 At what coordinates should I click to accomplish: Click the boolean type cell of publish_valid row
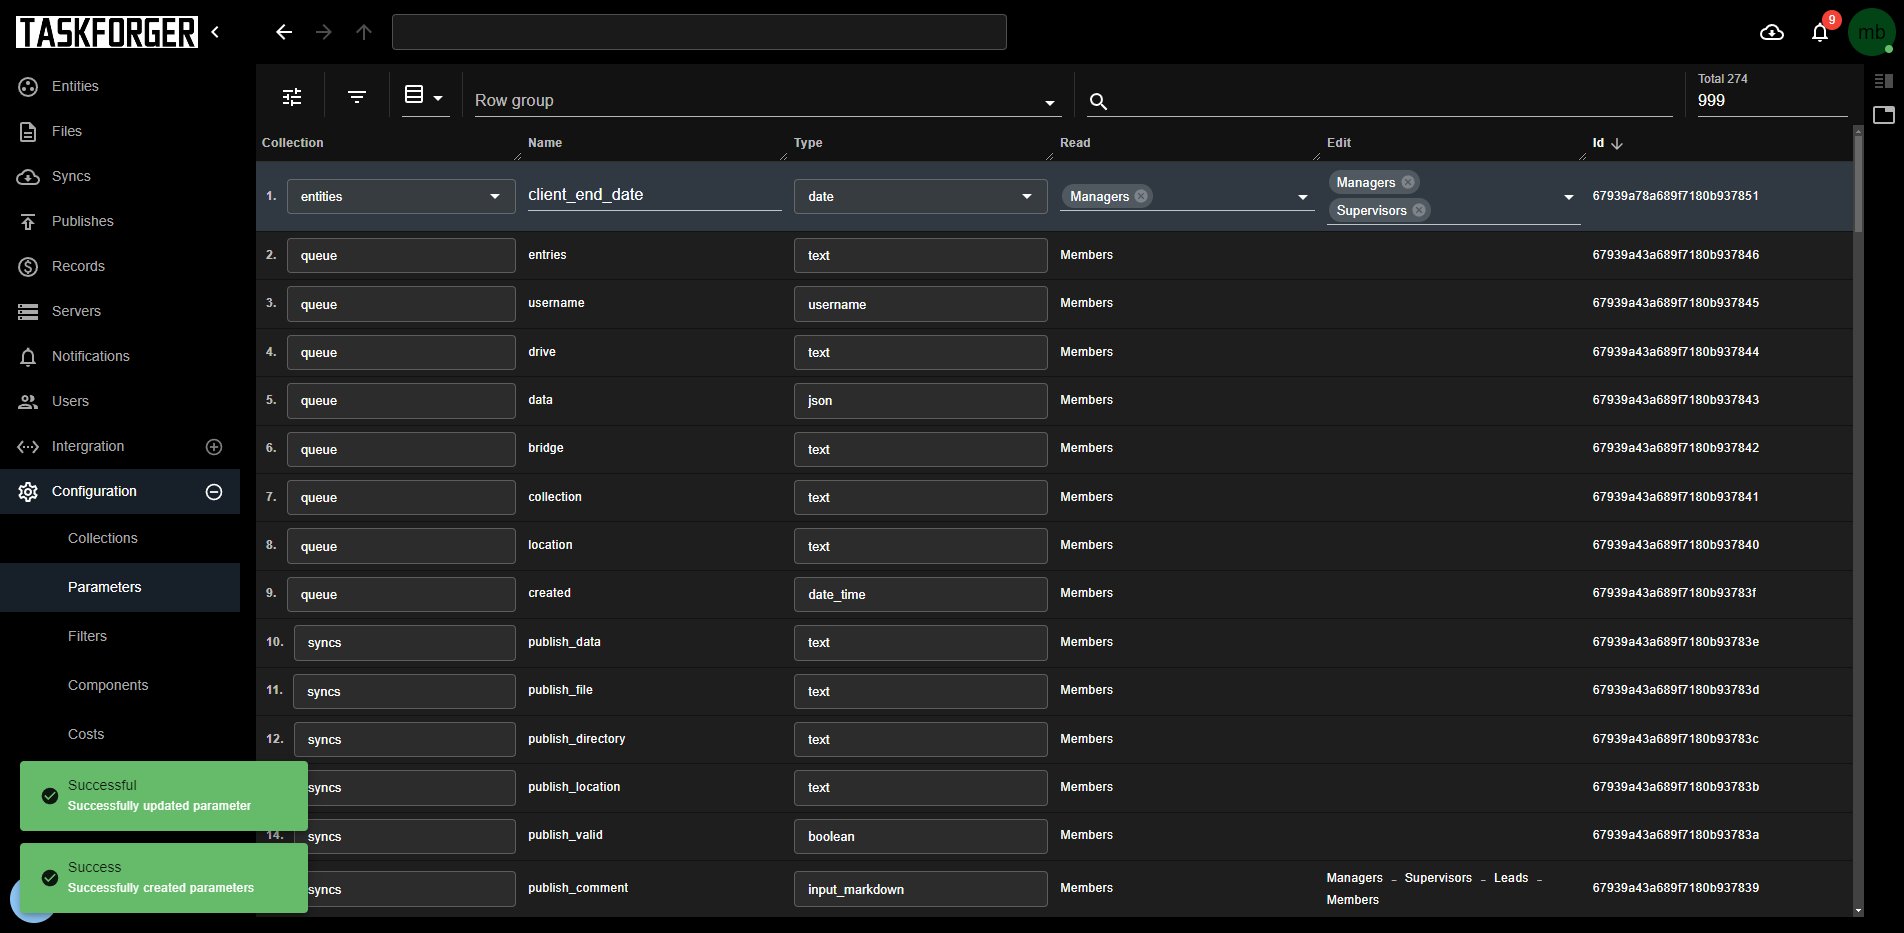920,836
